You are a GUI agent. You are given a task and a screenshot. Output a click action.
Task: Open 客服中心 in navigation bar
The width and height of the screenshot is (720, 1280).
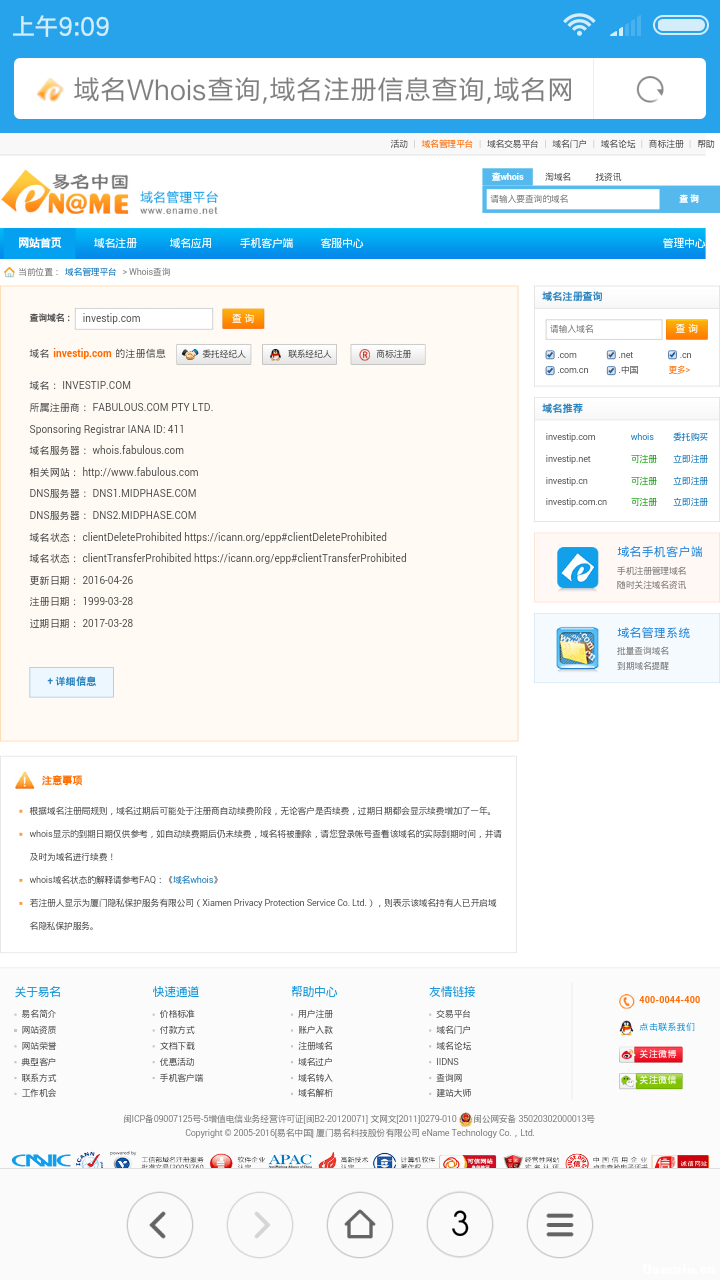[342, 243]
